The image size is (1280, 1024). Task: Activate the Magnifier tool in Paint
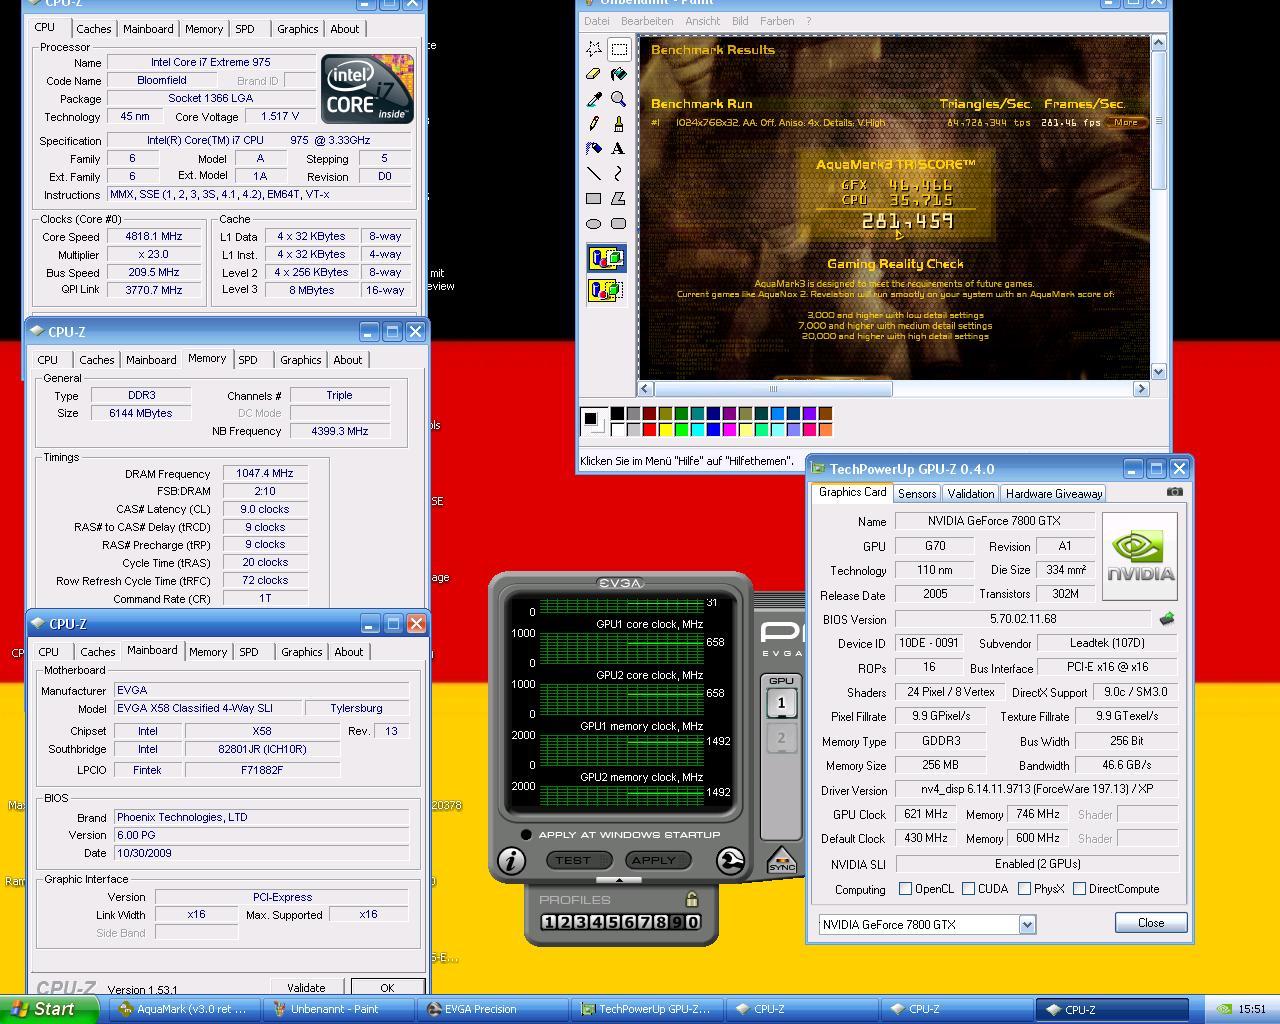(619, 99)
